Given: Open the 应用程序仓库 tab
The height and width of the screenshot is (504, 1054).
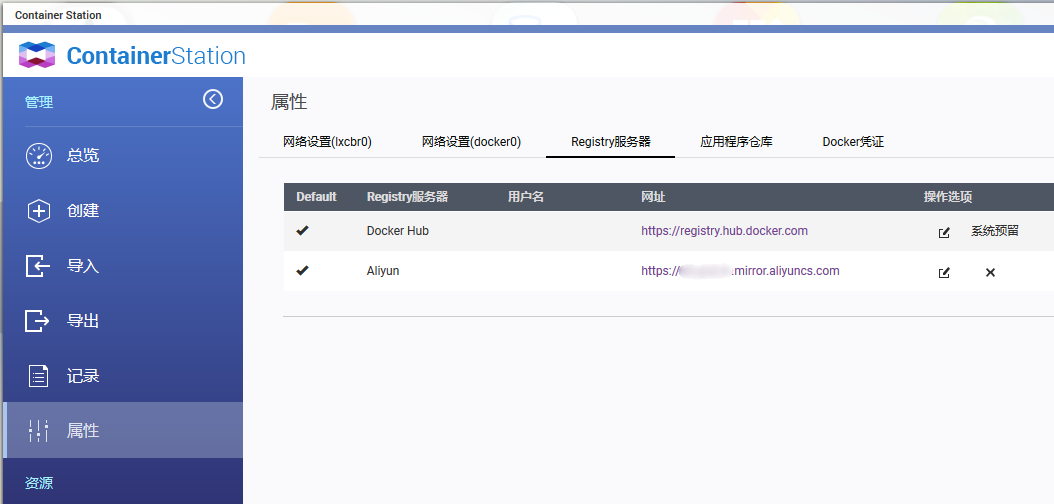Looking at the screenshot, I should [736, 142].
